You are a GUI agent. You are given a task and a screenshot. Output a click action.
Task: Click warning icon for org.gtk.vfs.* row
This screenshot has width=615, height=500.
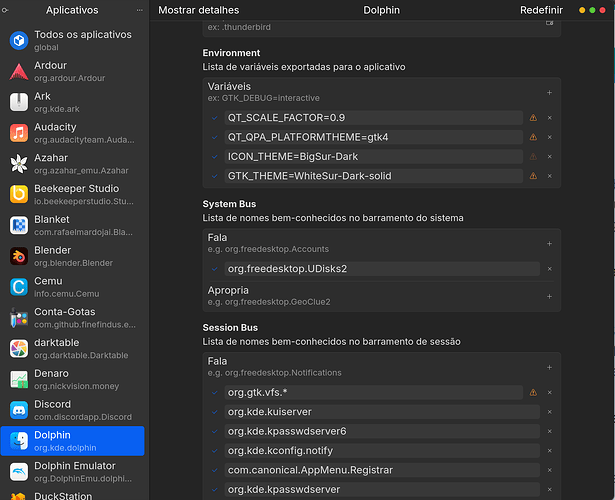533,393
